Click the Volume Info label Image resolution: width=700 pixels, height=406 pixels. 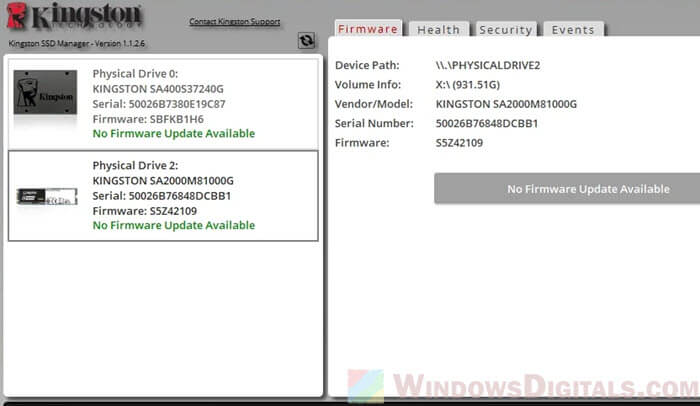click(368, 85)
